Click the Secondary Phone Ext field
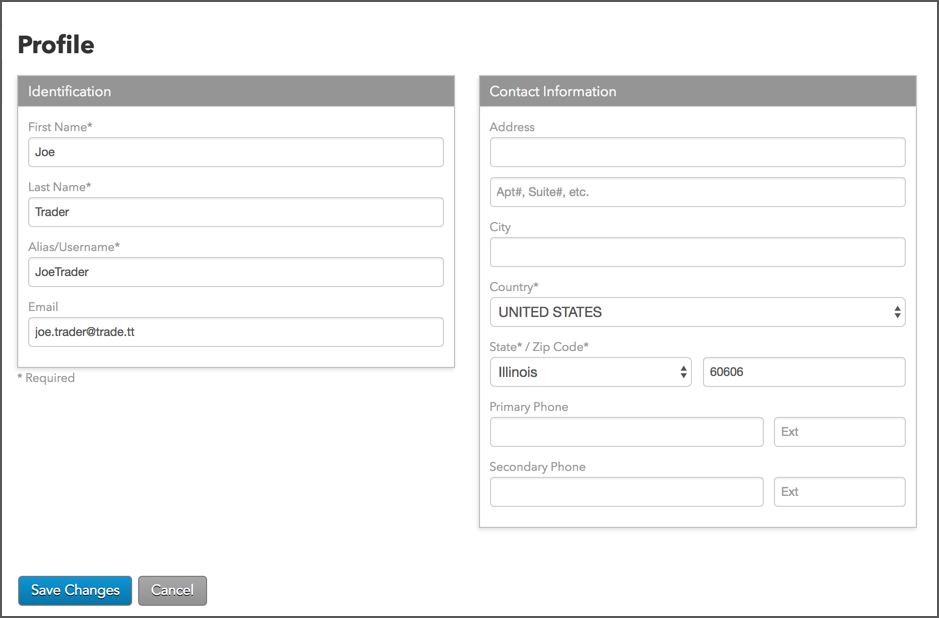 840,492
